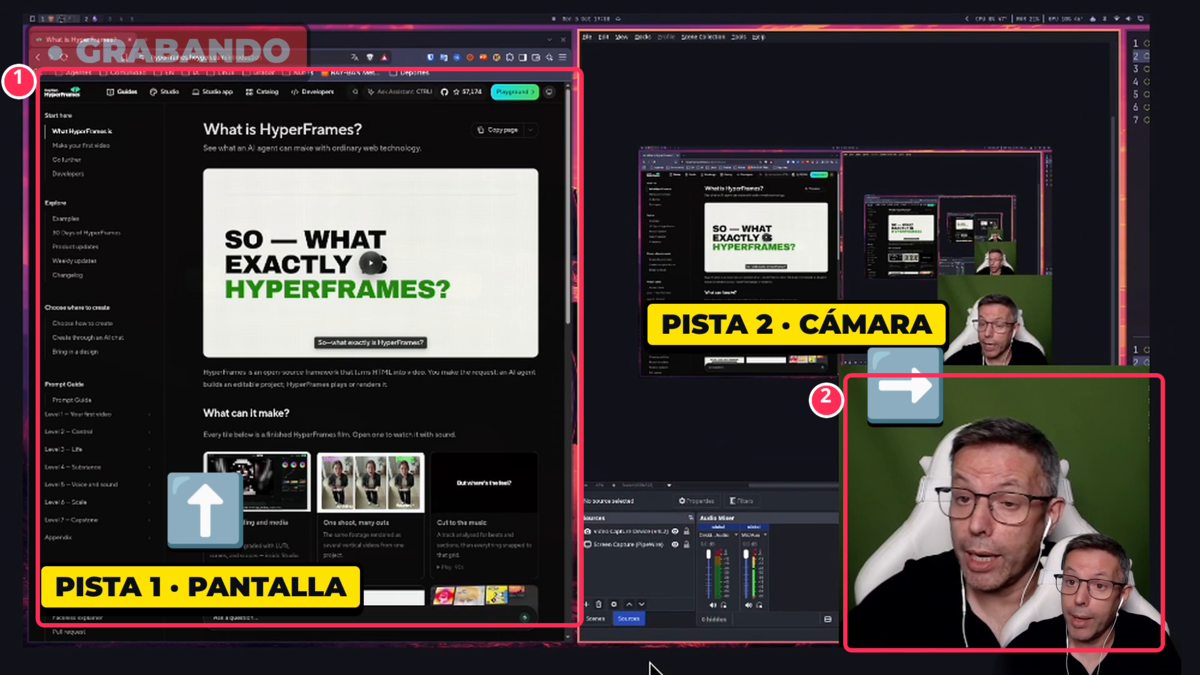Open the GitHub icon in the HyperFrames header

(x=444, y=92)
